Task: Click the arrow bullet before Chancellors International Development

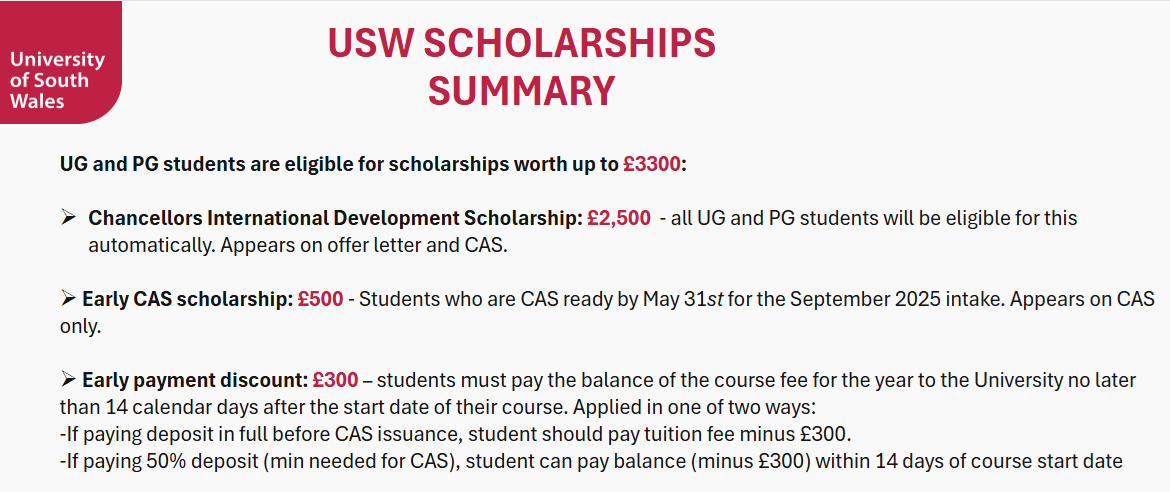Action: coord(68,219)
